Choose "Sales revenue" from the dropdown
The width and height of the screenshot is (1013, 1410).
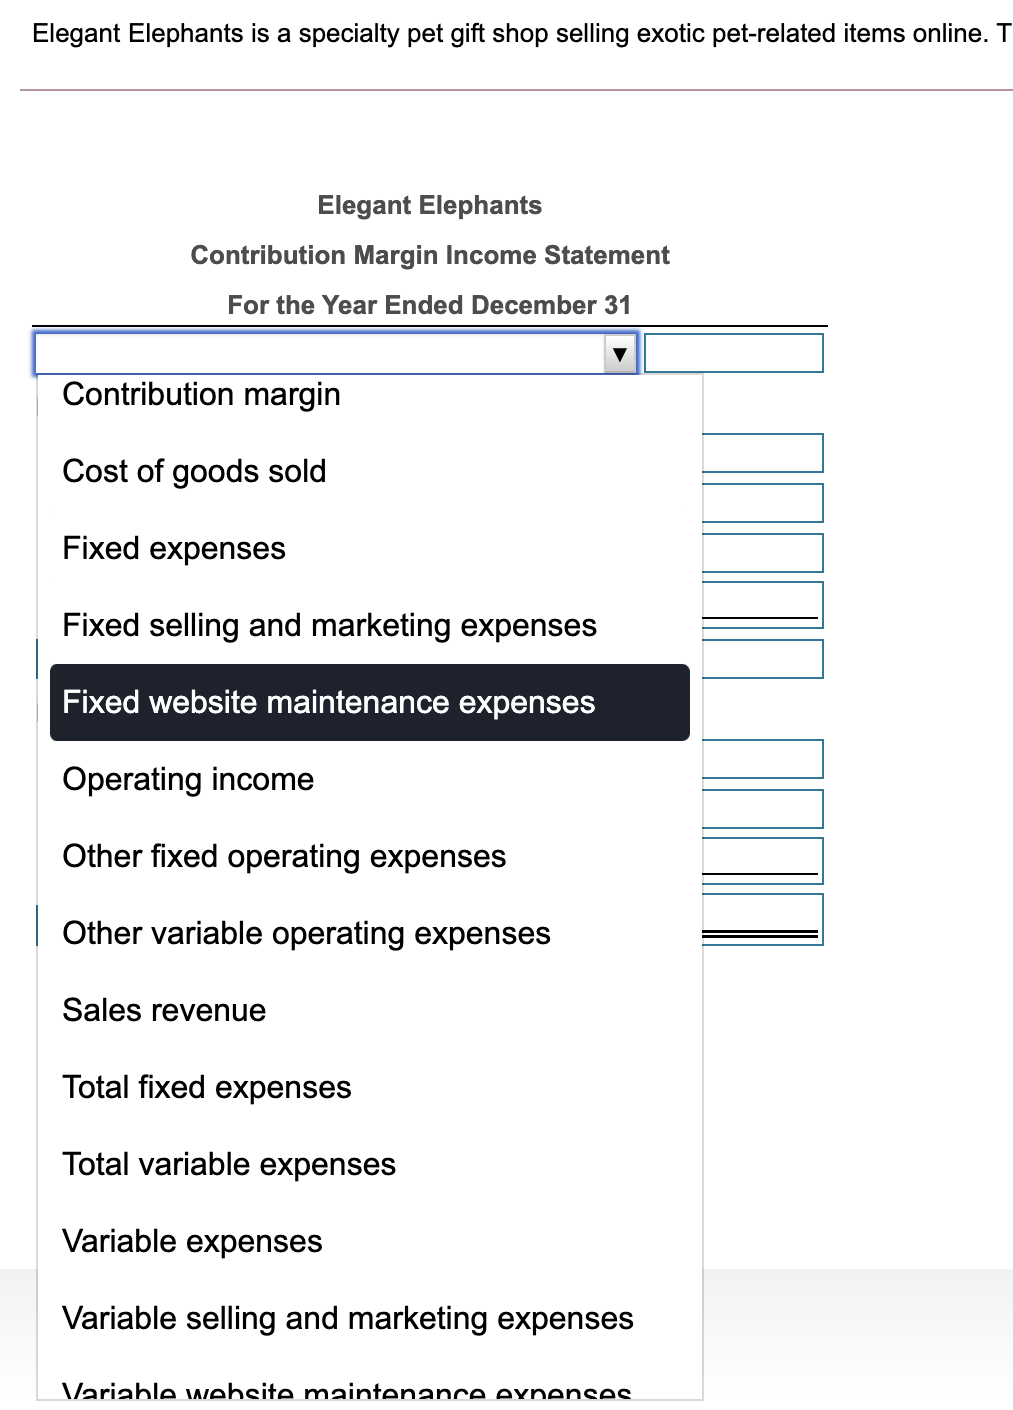click(x=163, y=1010)
